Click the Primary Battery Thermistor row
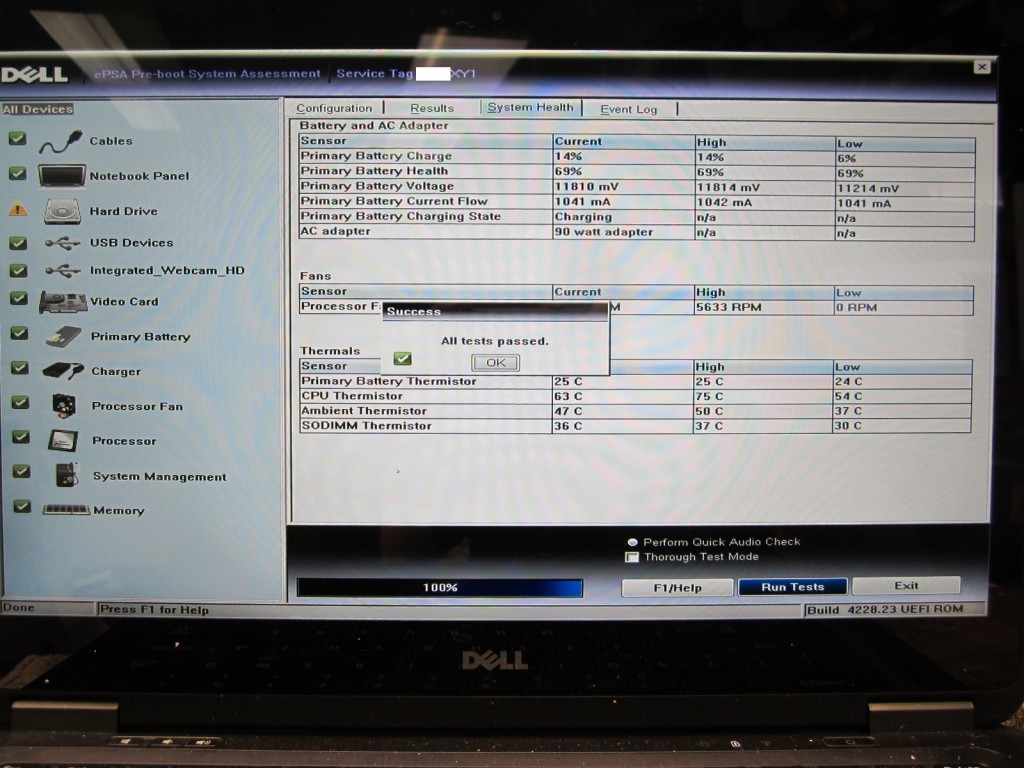Image resolution: width=1024 pixels, height=768 pixels. coord(635,381)
